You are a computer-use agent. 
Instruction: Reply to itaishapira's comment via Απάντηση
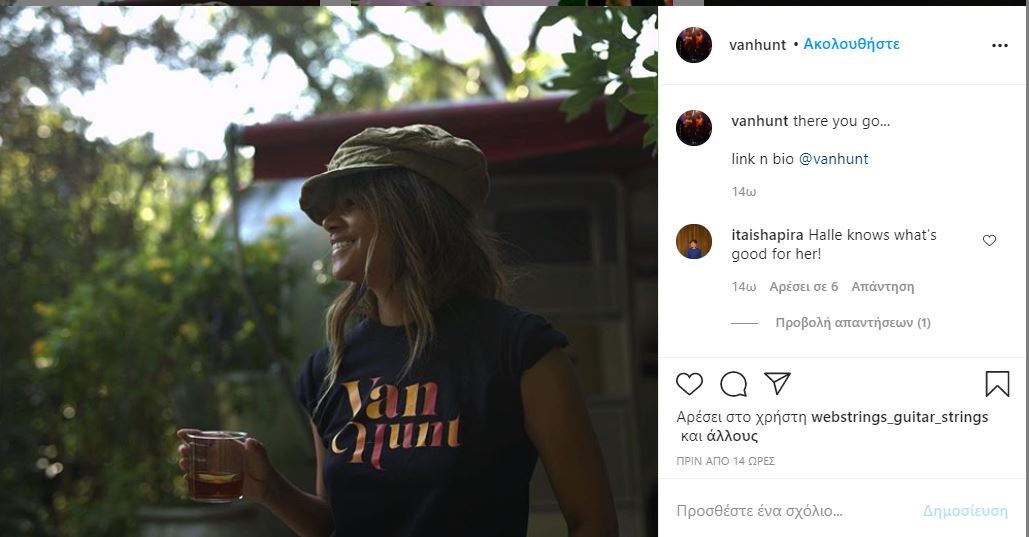point(882,287)
